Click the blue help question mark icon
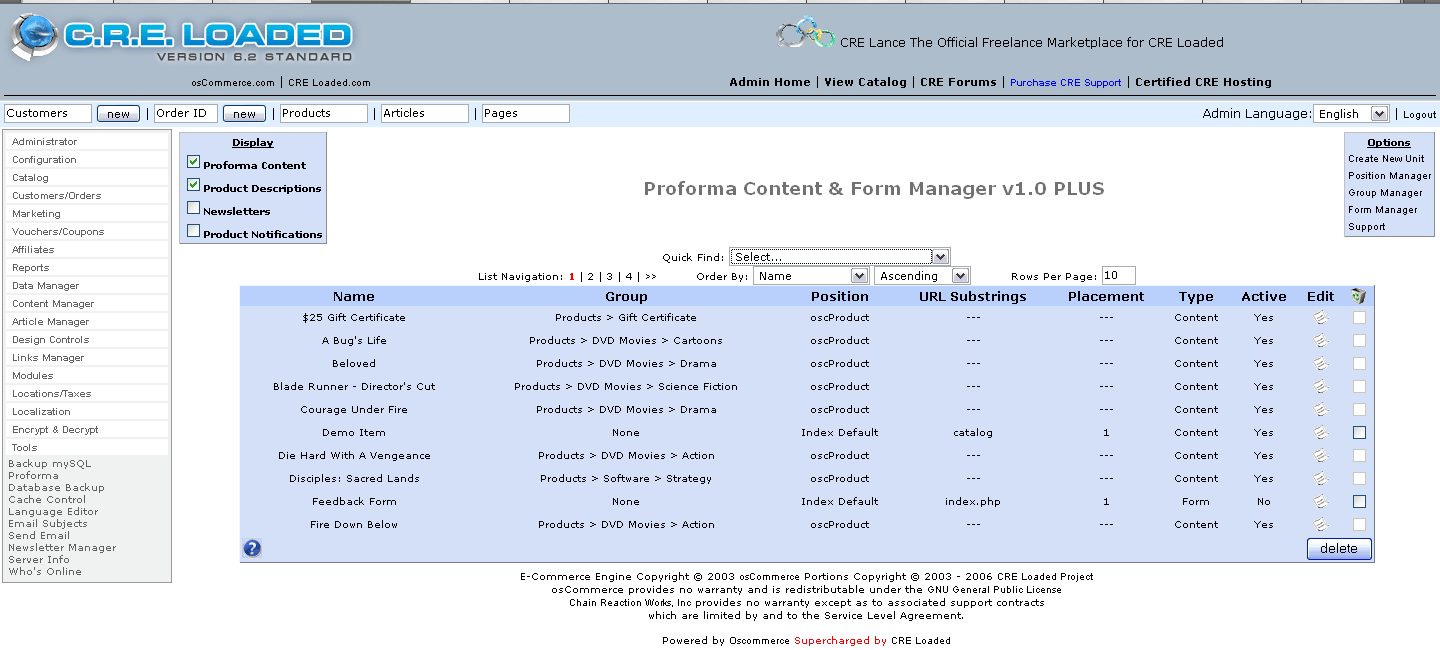Image resolution: width=1440 pixels, height=650 pixels. point(252,548)
